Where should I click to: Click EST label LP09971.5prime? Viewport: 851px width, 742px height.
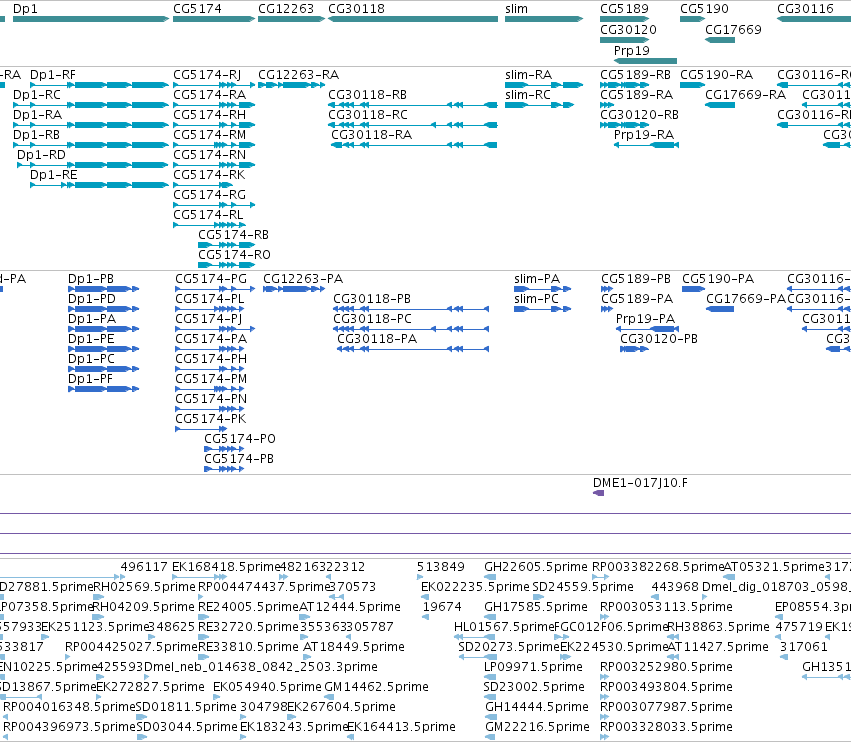[x=534, y=667]
